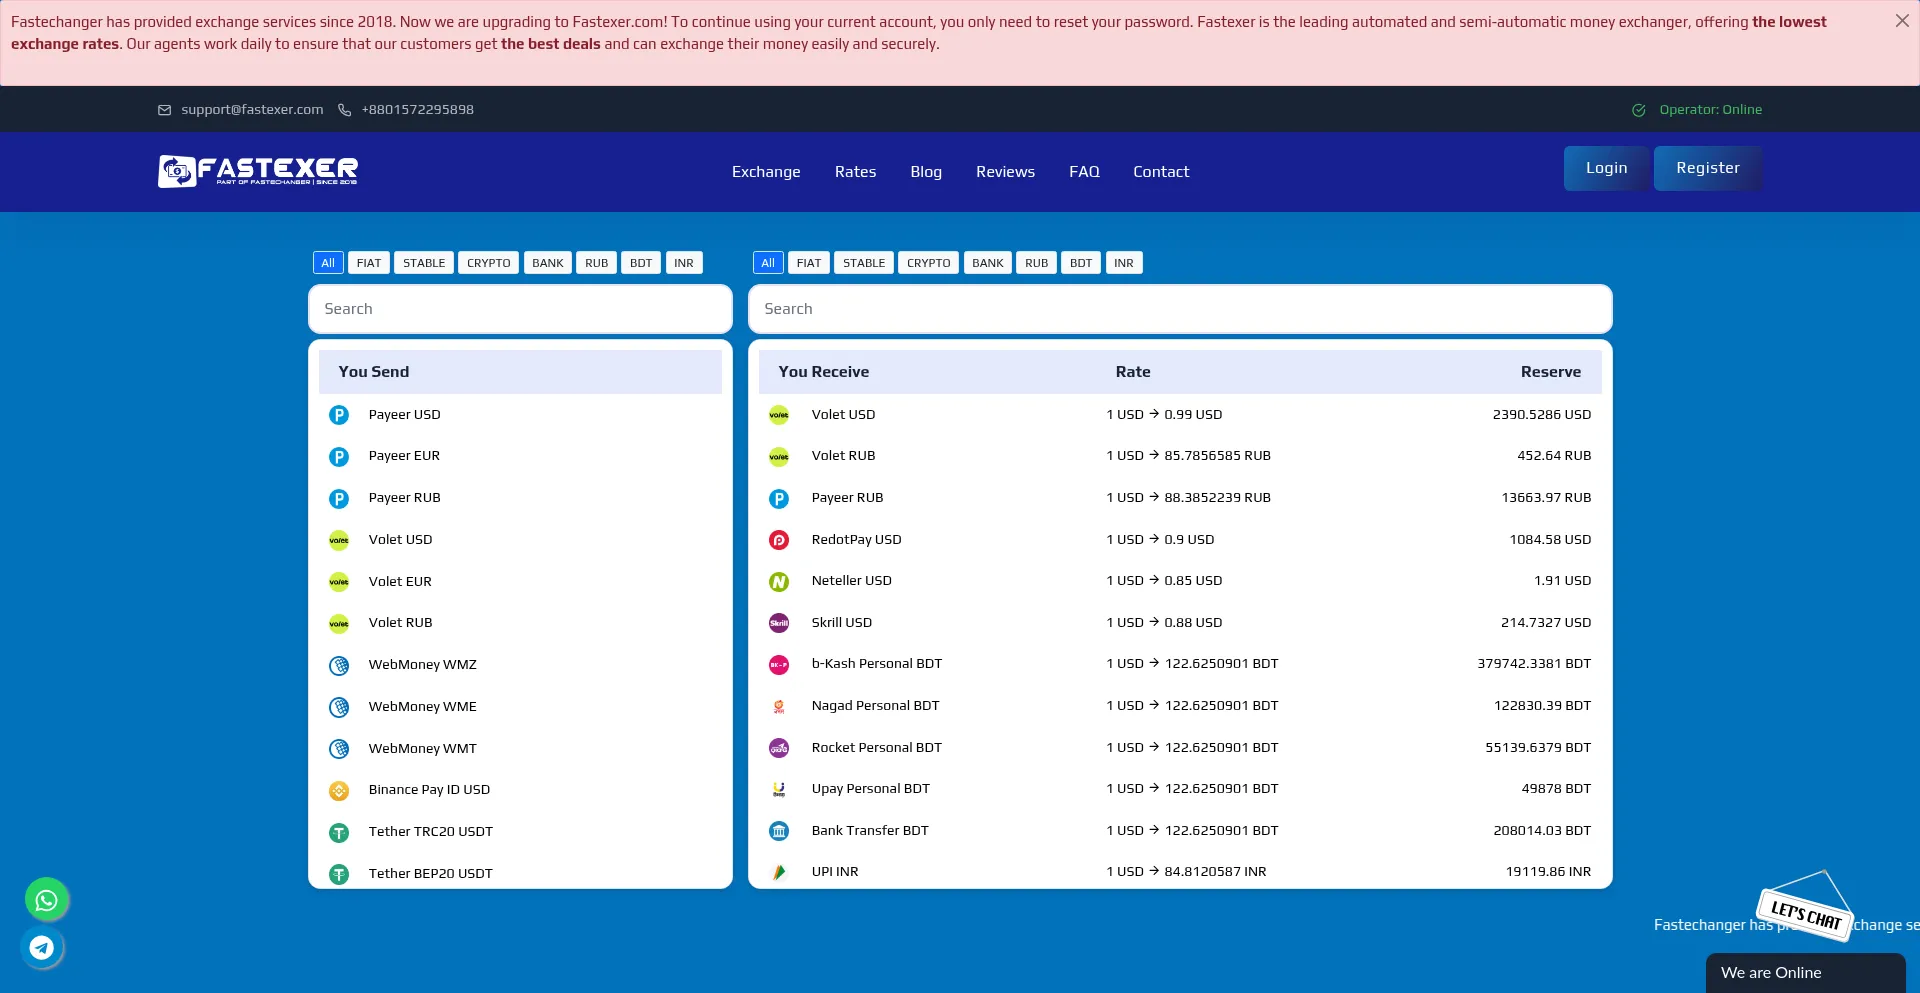Click Payeer EUR icon in You Send
The image size is (1920, 993).
pyautogui.click(x=339, y=457)
